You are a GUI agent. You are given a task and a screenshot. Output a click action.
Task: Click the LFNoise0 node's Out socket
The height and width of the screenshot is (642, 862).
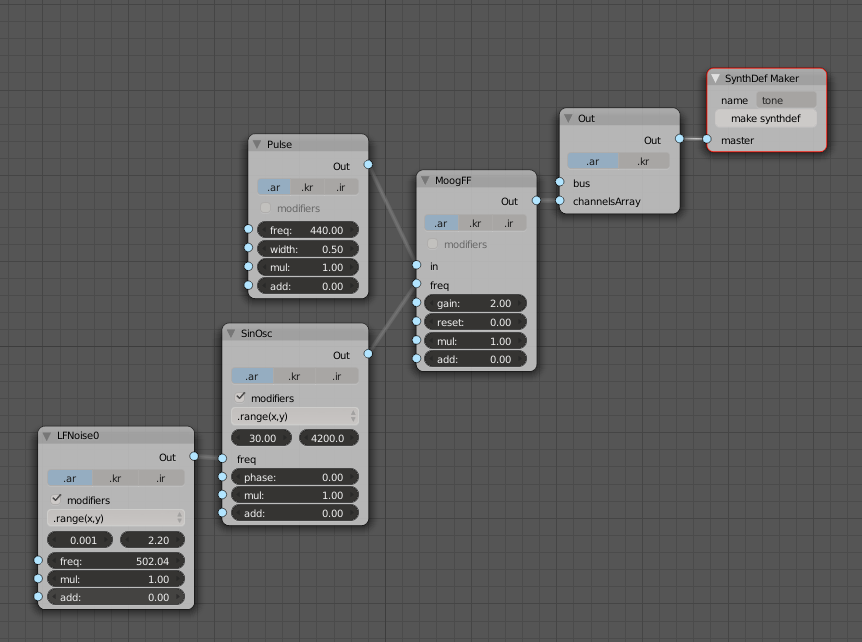(x=194, y=456)
